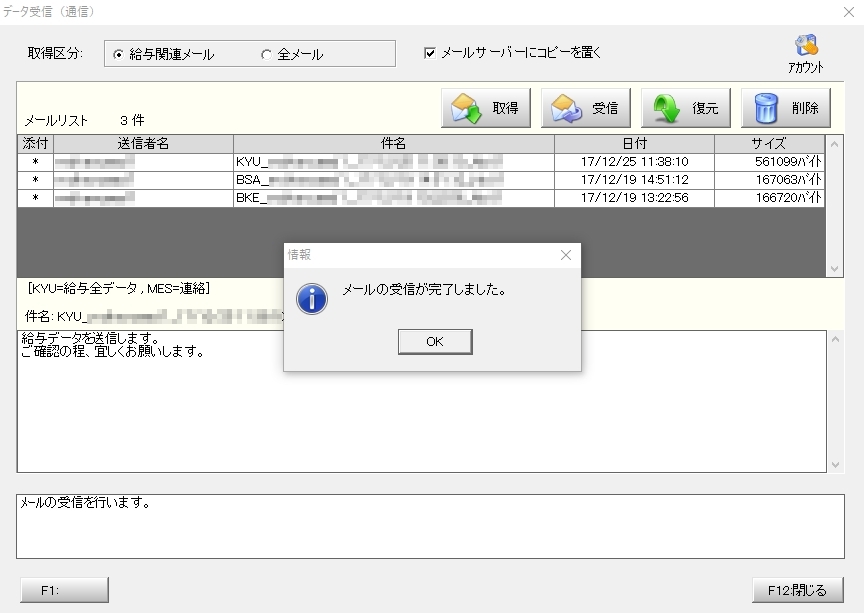864x613 pixels.
Task: Click attachment asterisk in BKE_ row
Action: click(x=35, y=198)
